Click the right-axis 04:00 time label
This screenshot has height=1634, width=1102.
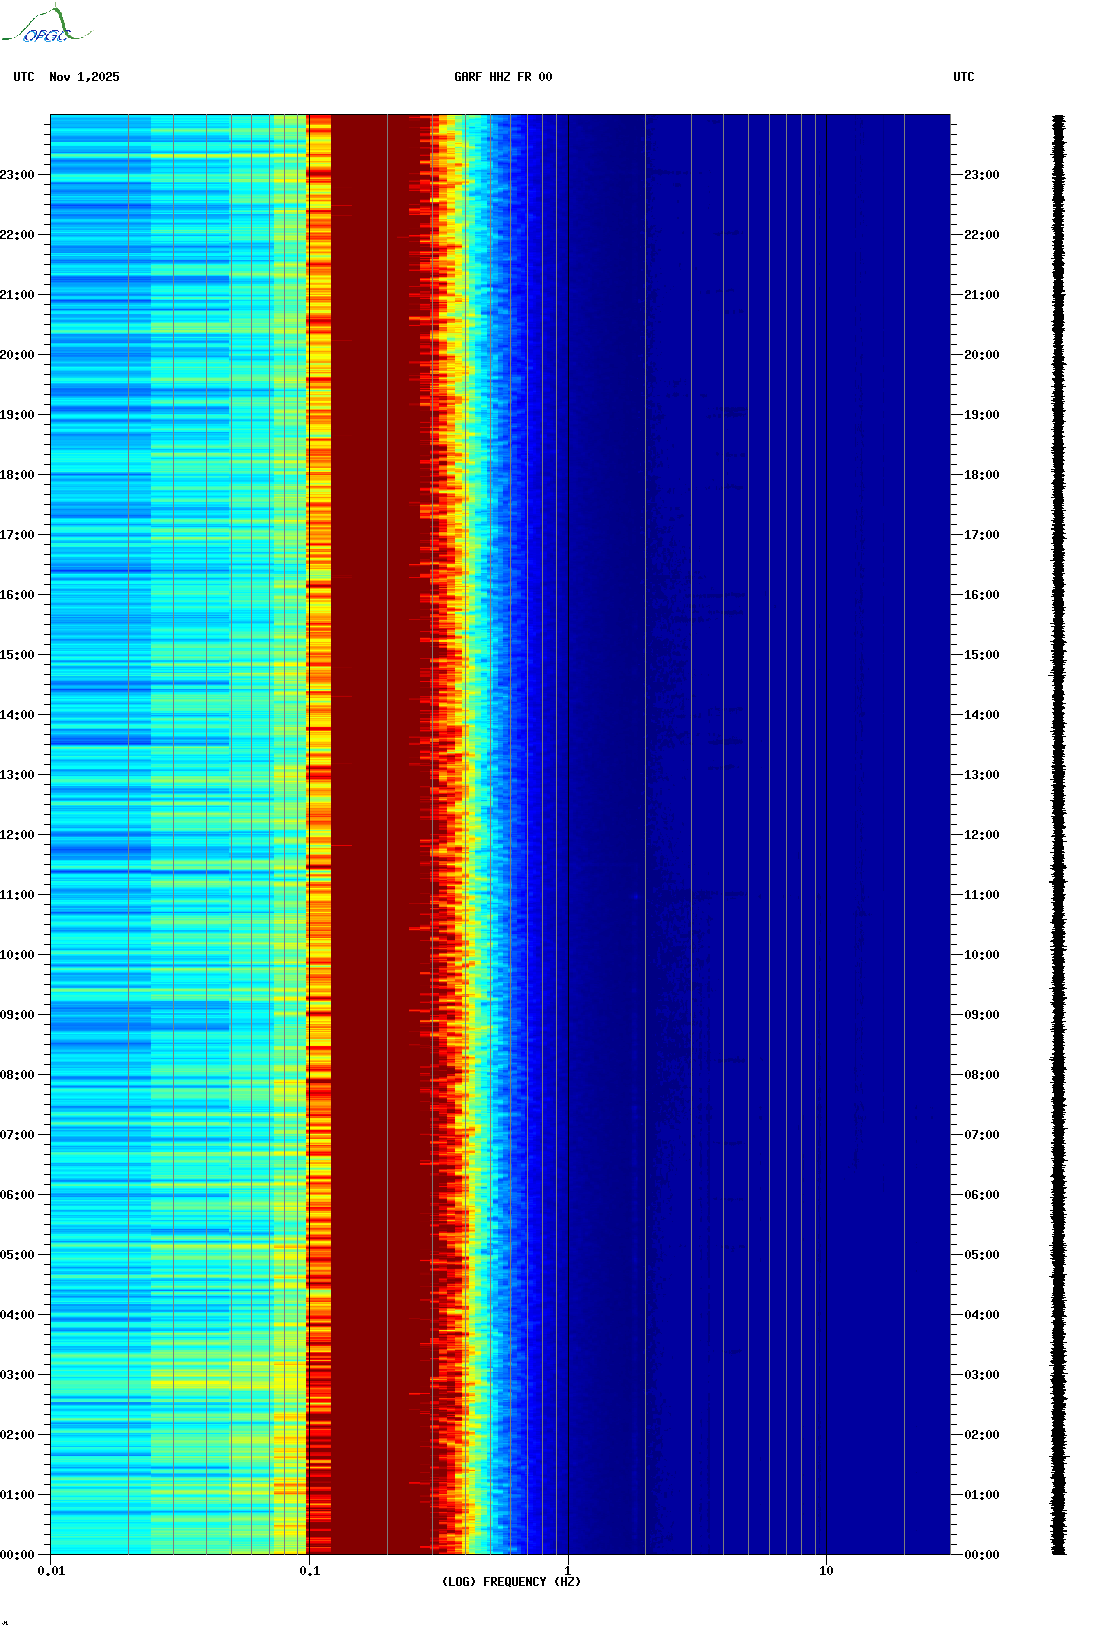click(982, 1315)
